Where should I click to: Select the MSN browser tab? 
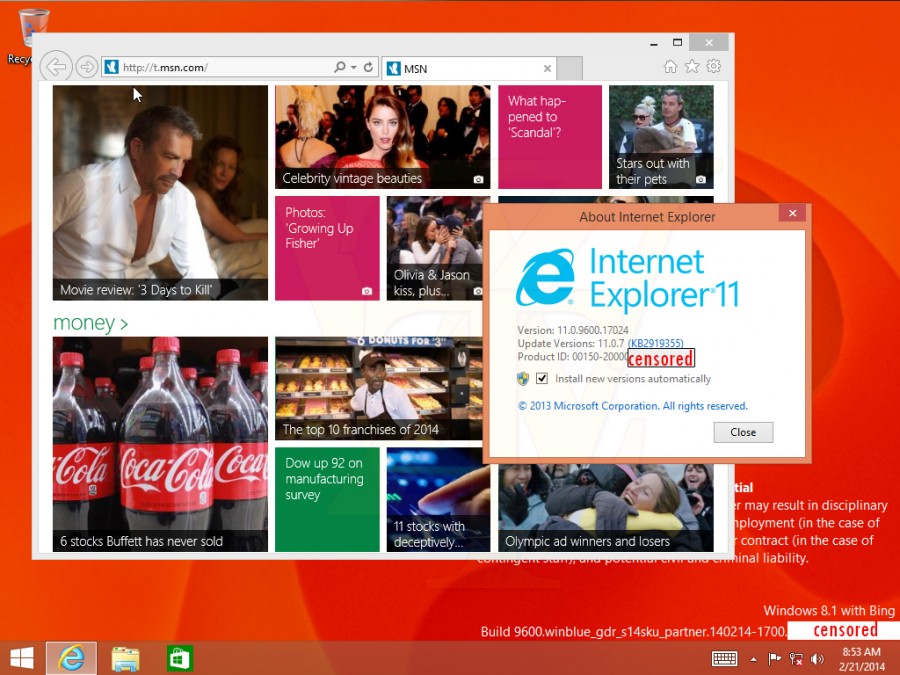(465, 69)
